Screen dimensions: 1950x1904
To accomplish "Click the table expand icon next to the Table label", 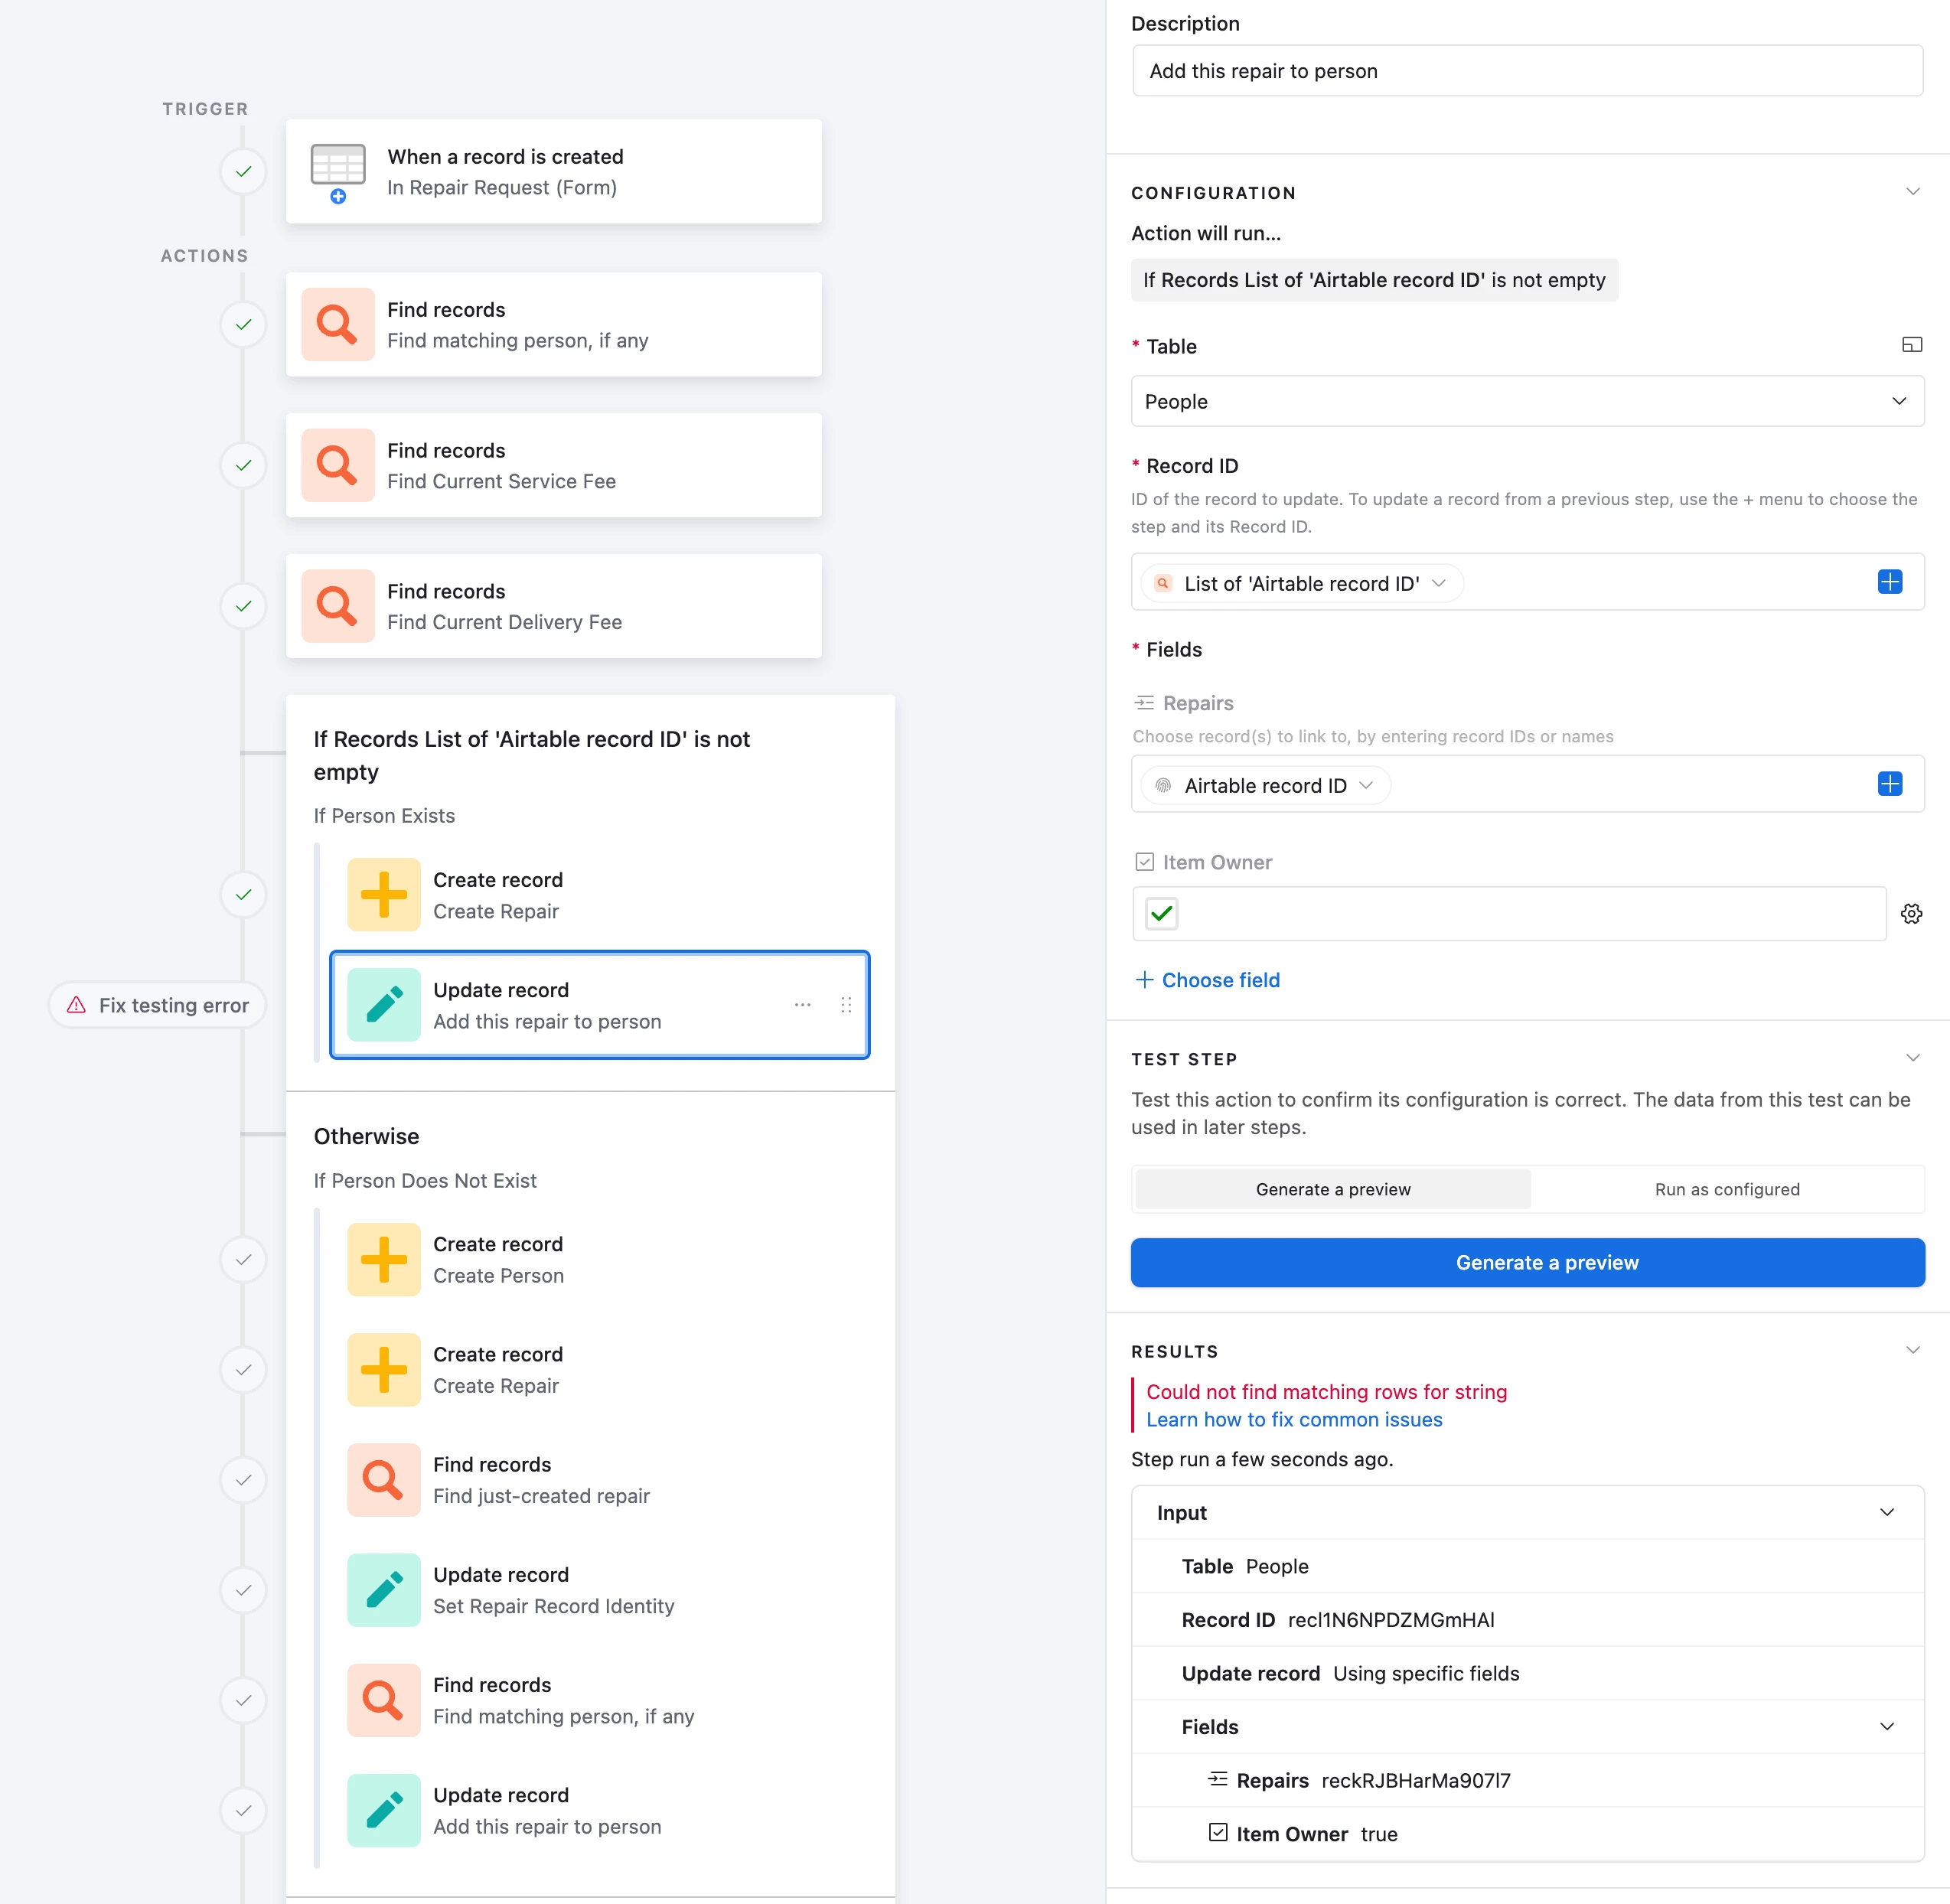I will 1911,345.
